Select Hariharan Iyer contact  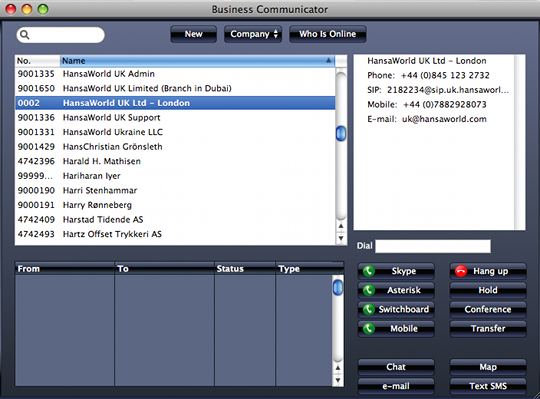[175, 176]
